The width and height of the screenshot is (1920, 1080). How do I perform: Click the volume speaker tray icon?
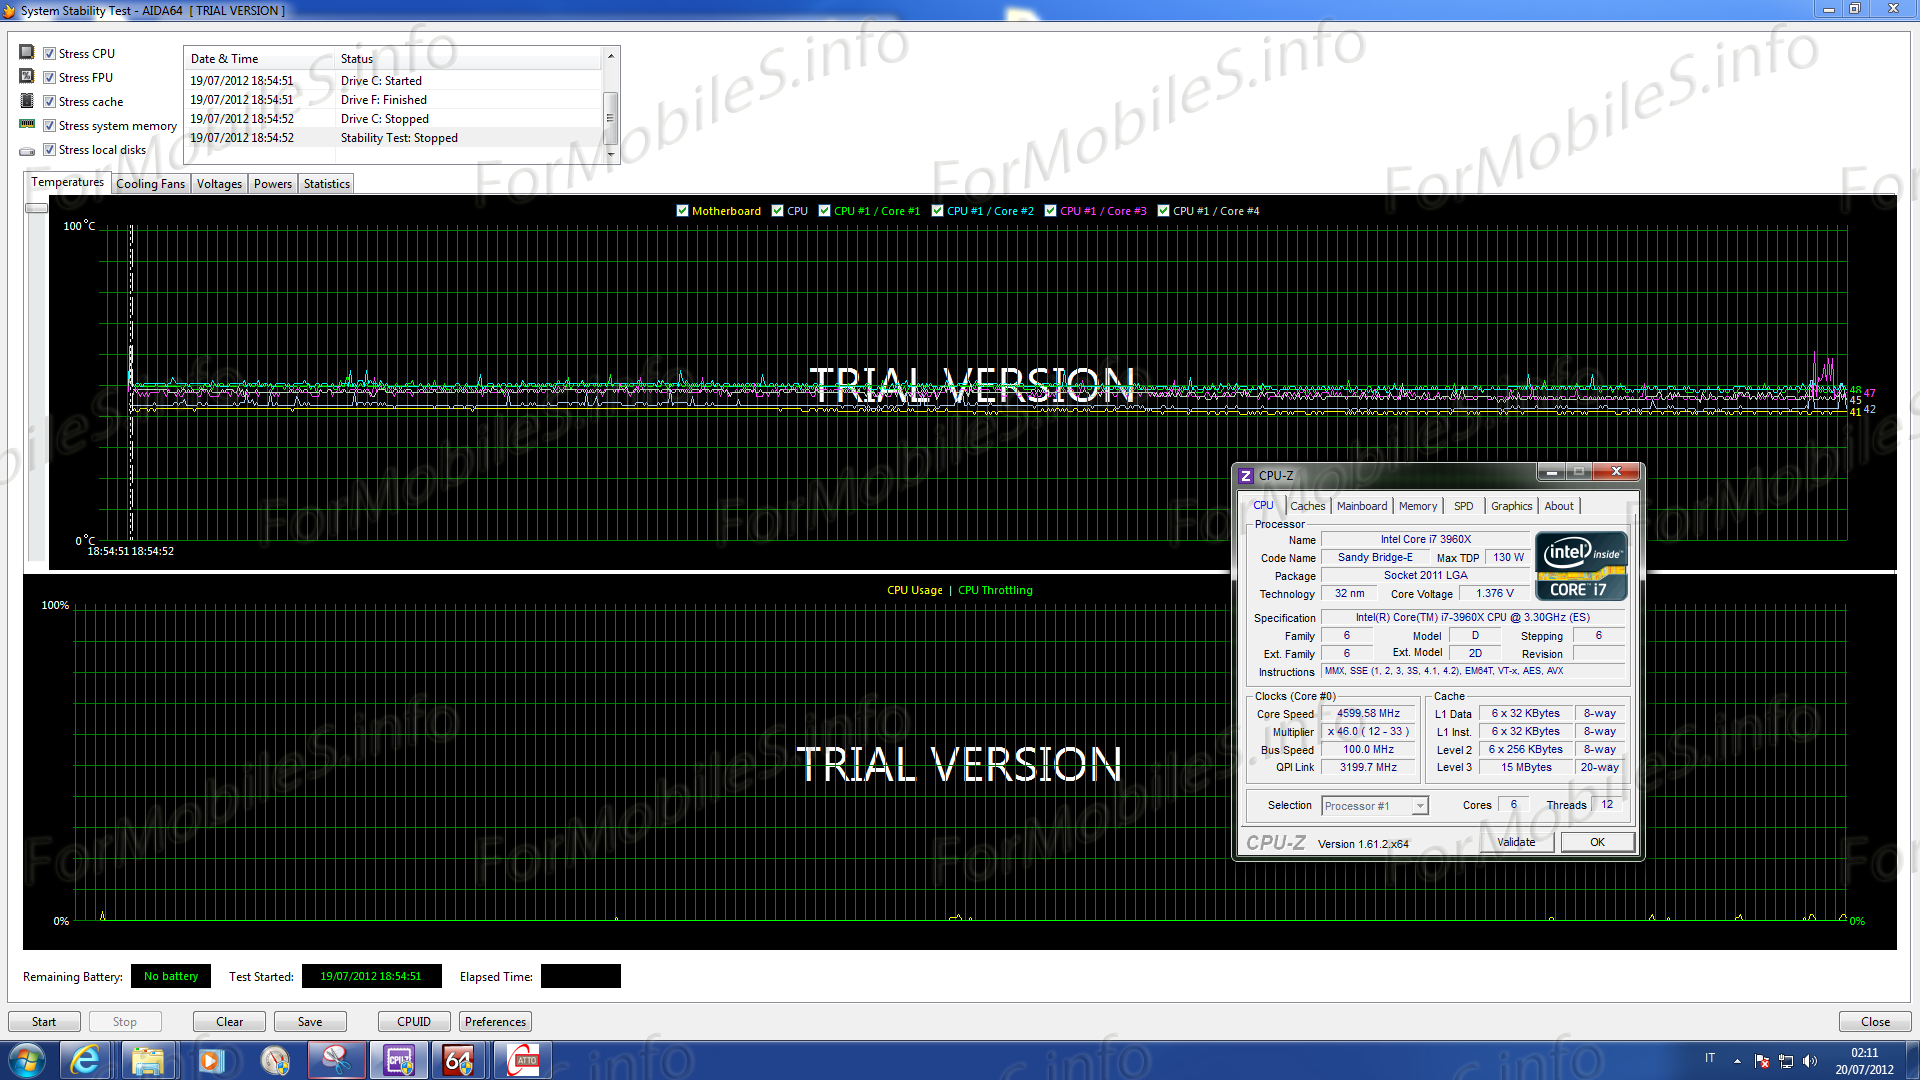click(1809, 1060)
